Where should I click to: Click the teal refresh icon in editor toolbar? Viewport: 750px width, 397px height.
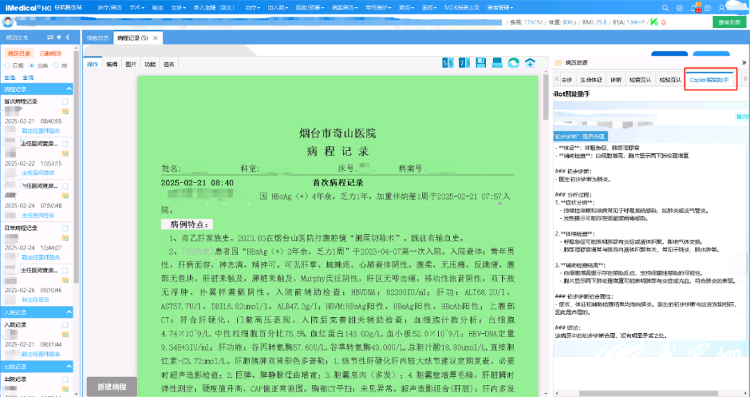tap(513, 63)
